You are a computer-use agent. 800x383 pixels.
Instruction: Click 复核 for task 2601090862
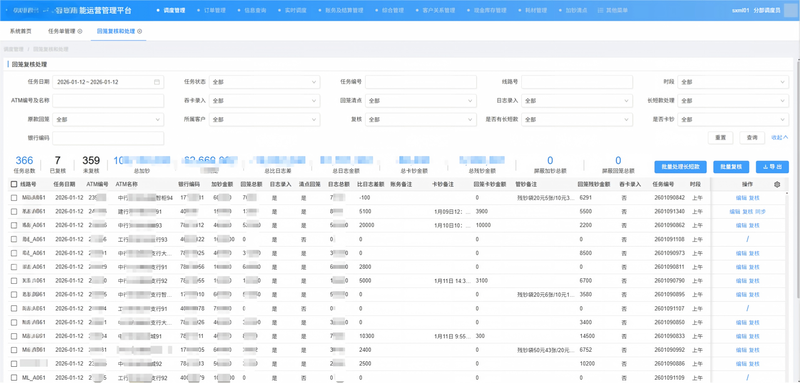(754, 225)
